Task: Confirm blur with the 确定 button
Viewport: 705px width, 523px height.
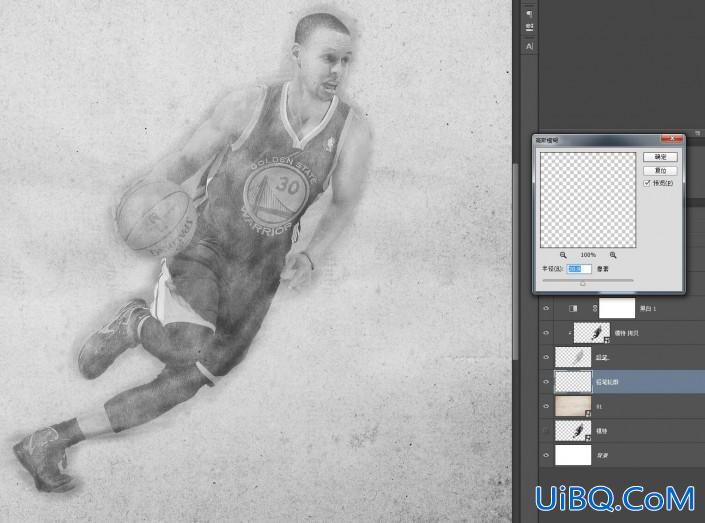Action: click(x=660, y=156)
